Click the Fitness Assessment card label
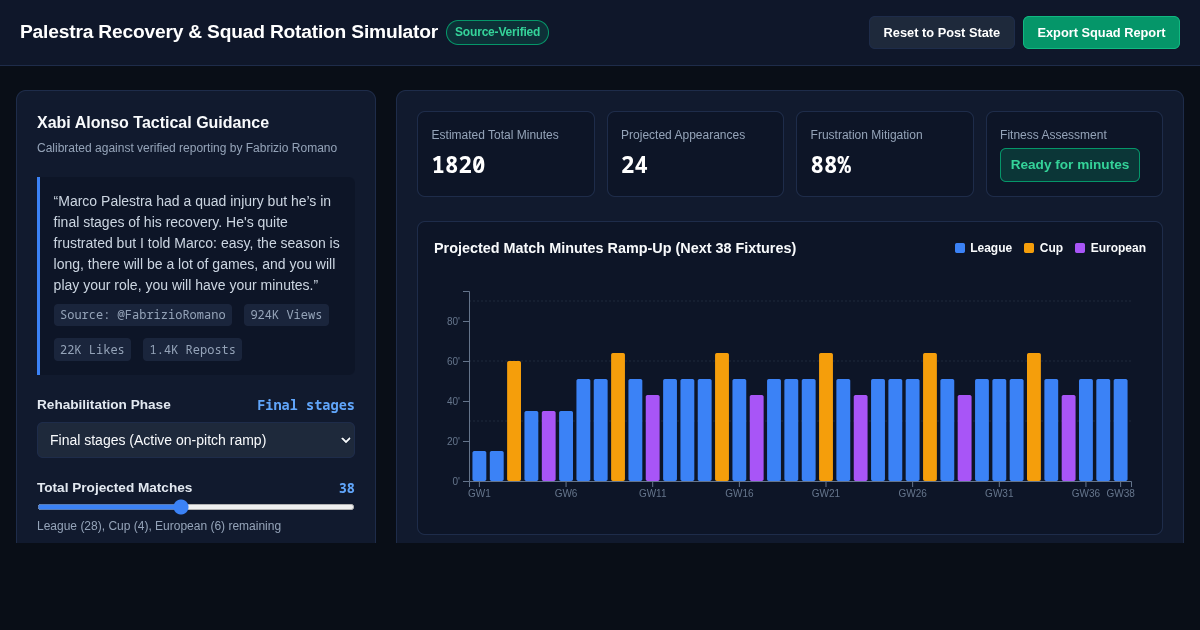This screenshot has width=1200, height=630. coord(1053,135)
